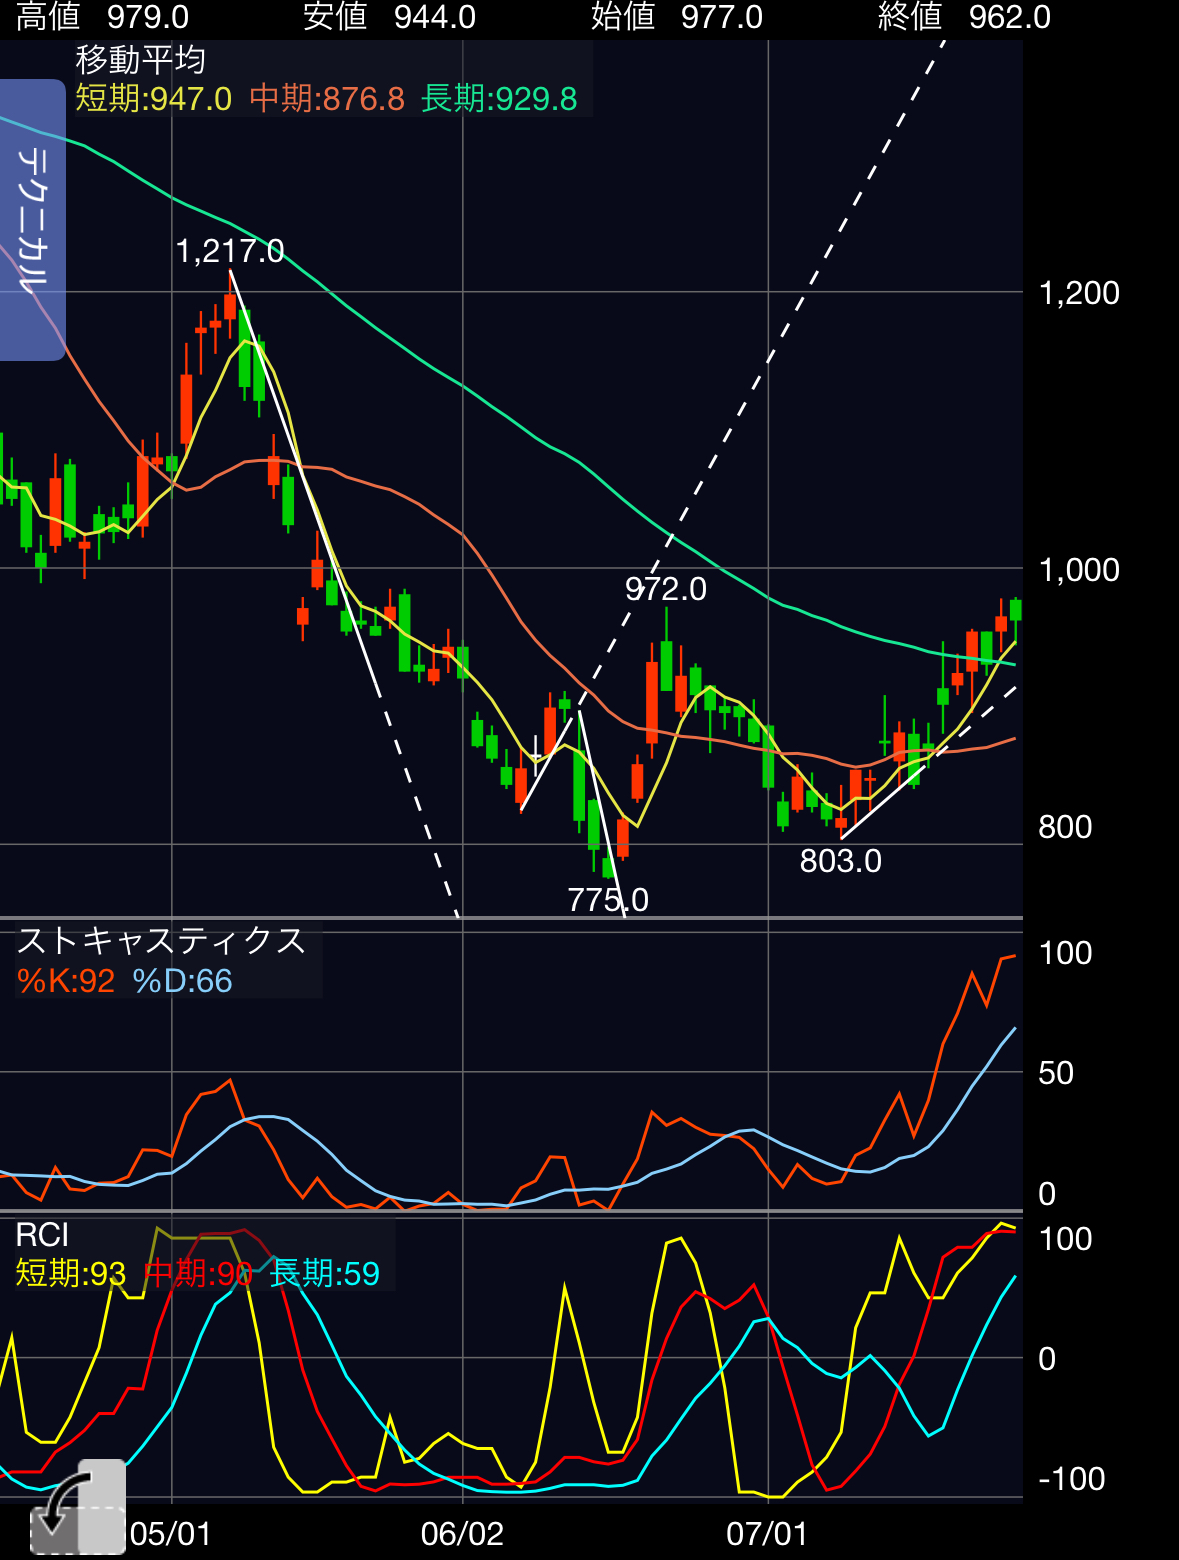Tap the 972.0 high price label
Viewport: 1179px width, 1560px height.
click(666, 589)
